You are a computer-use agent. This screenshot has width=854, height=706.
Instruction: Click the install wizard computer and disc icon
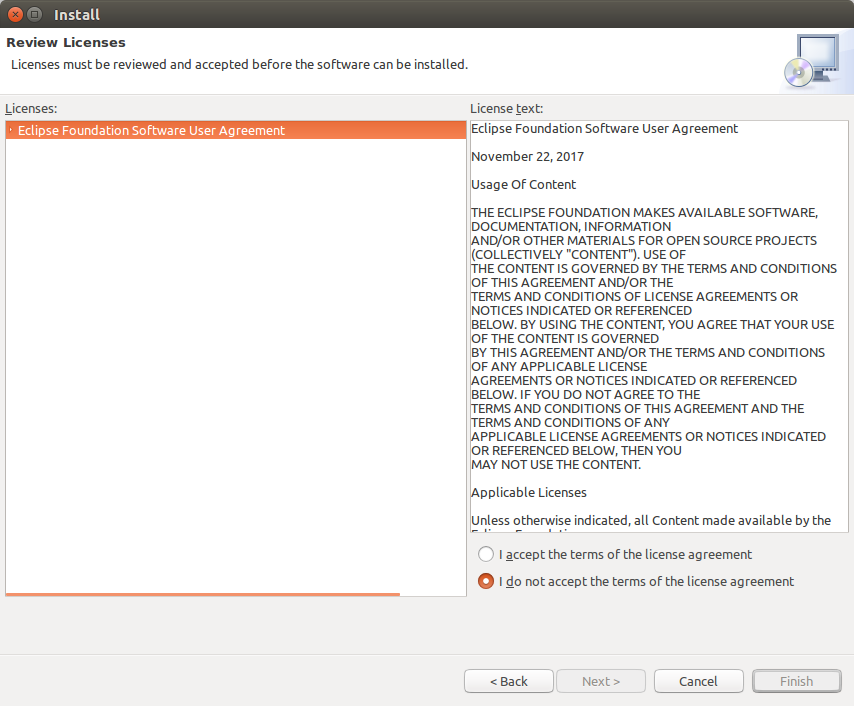[812, 61]
